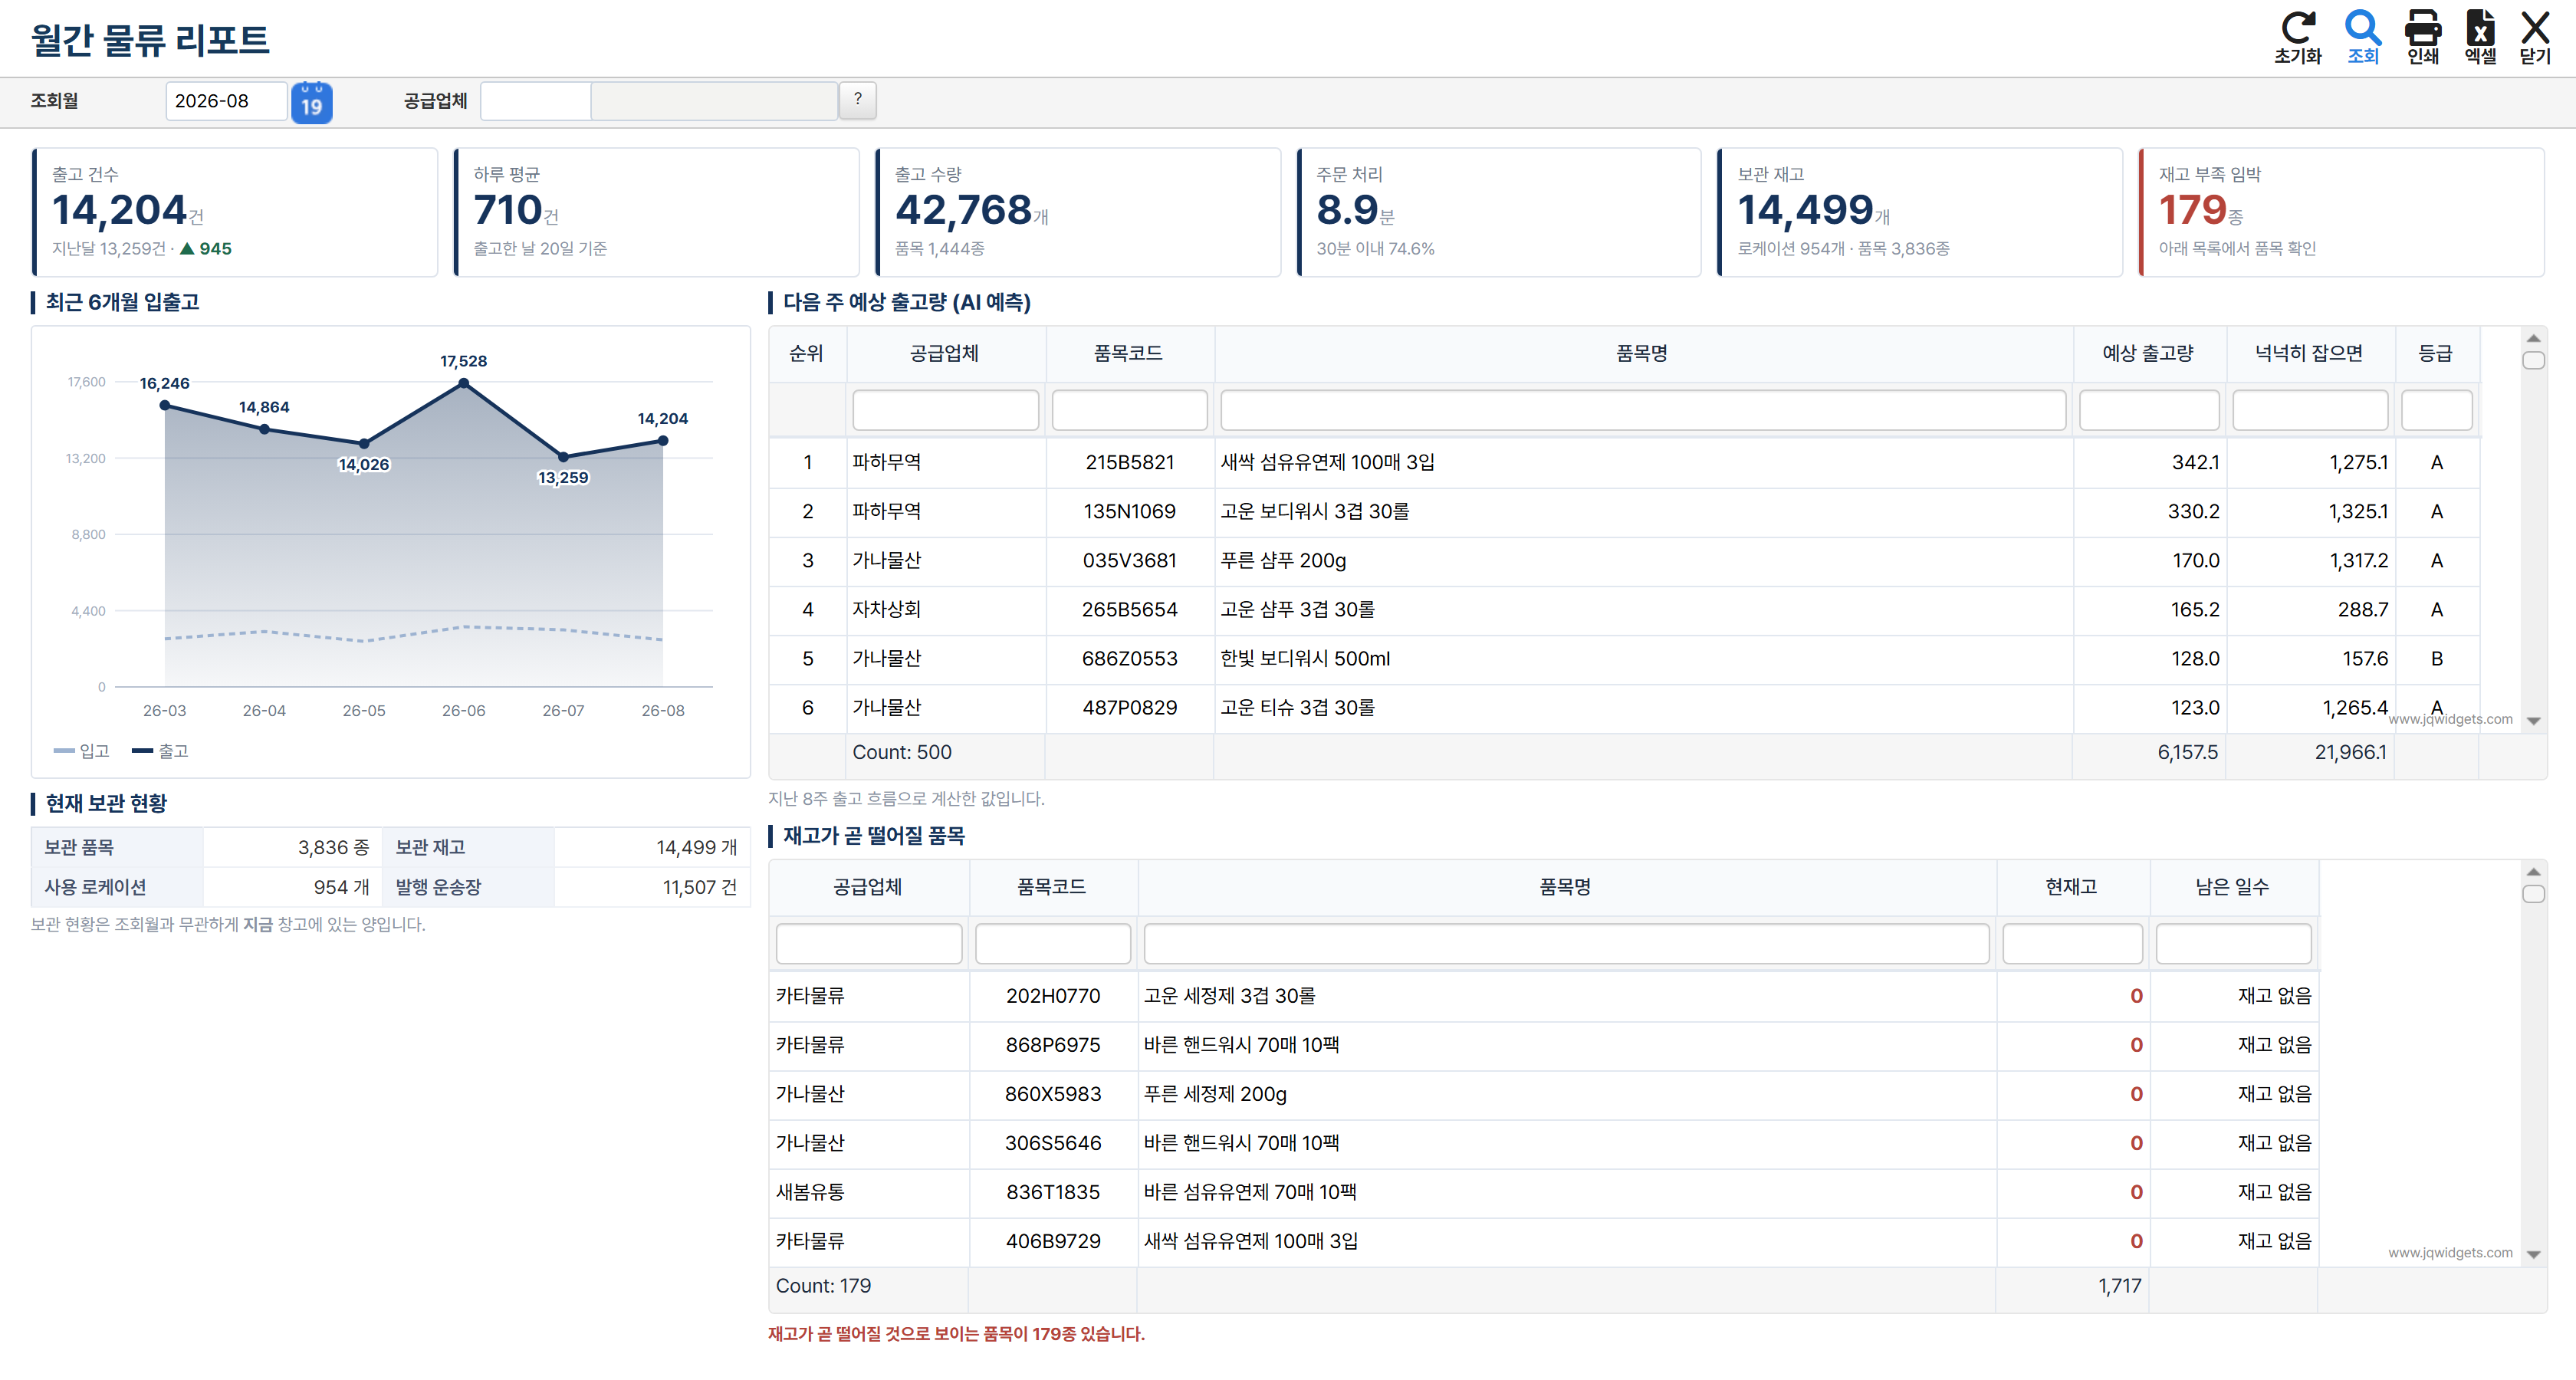Select row 한빛 보디워시 500ml
2576x1380 pixels.
pyautogui.click(x=1624, y=658)
